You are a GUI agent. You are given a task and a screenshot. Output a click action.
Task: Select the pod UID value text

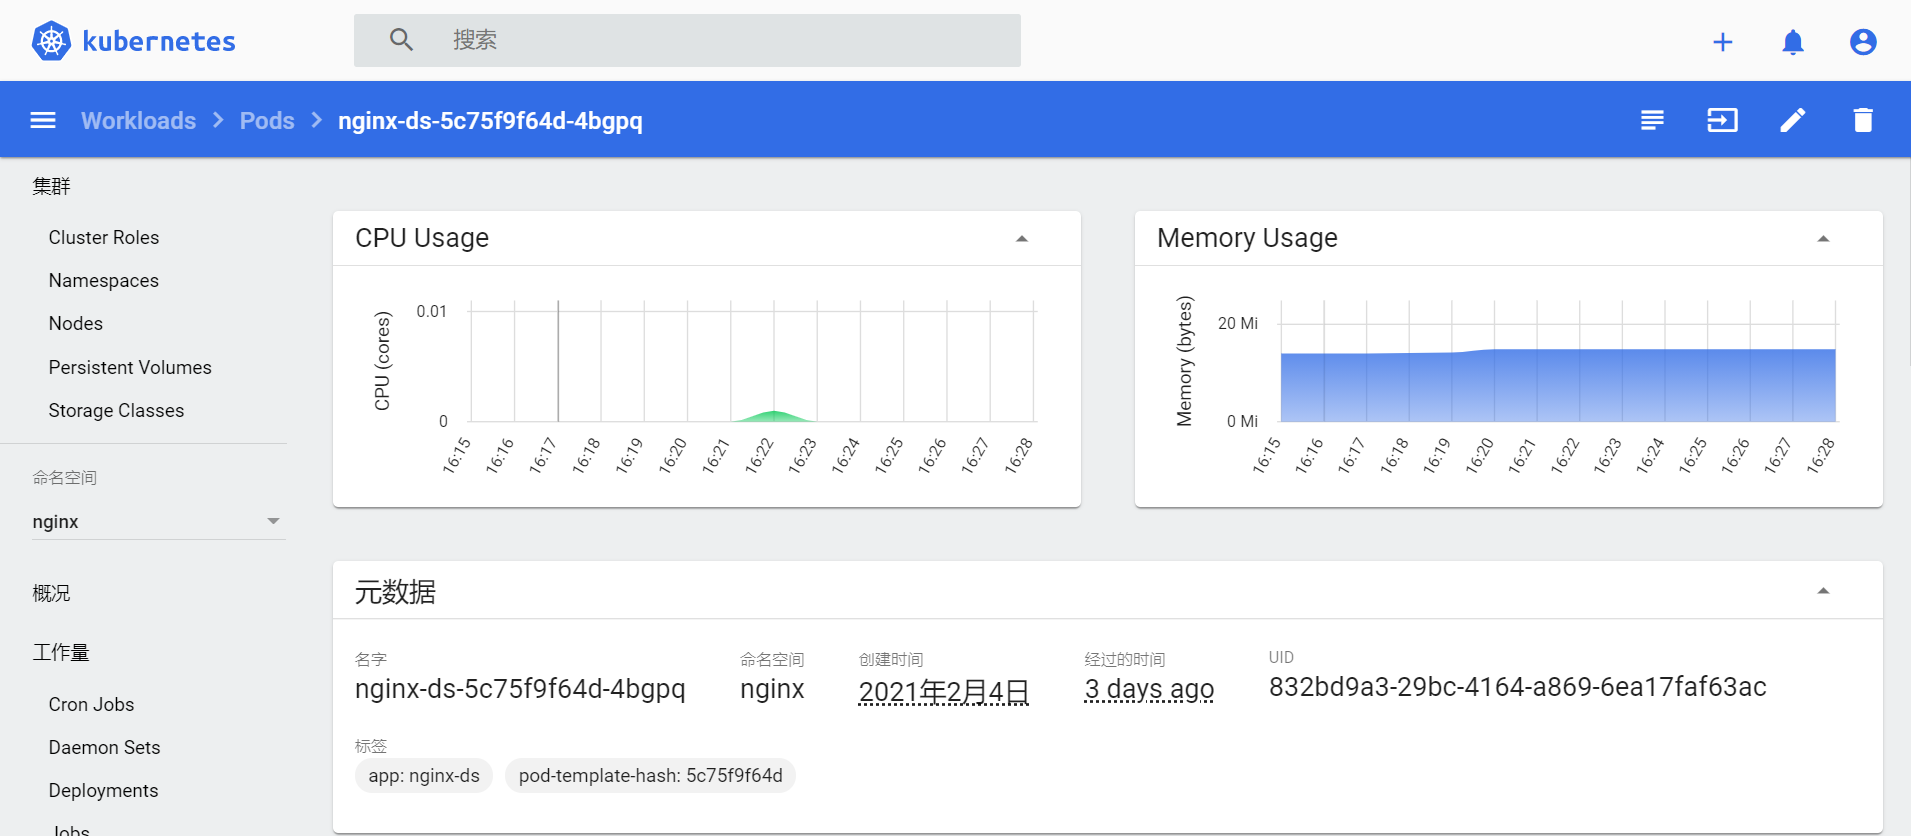click(x=1517, y=687)
